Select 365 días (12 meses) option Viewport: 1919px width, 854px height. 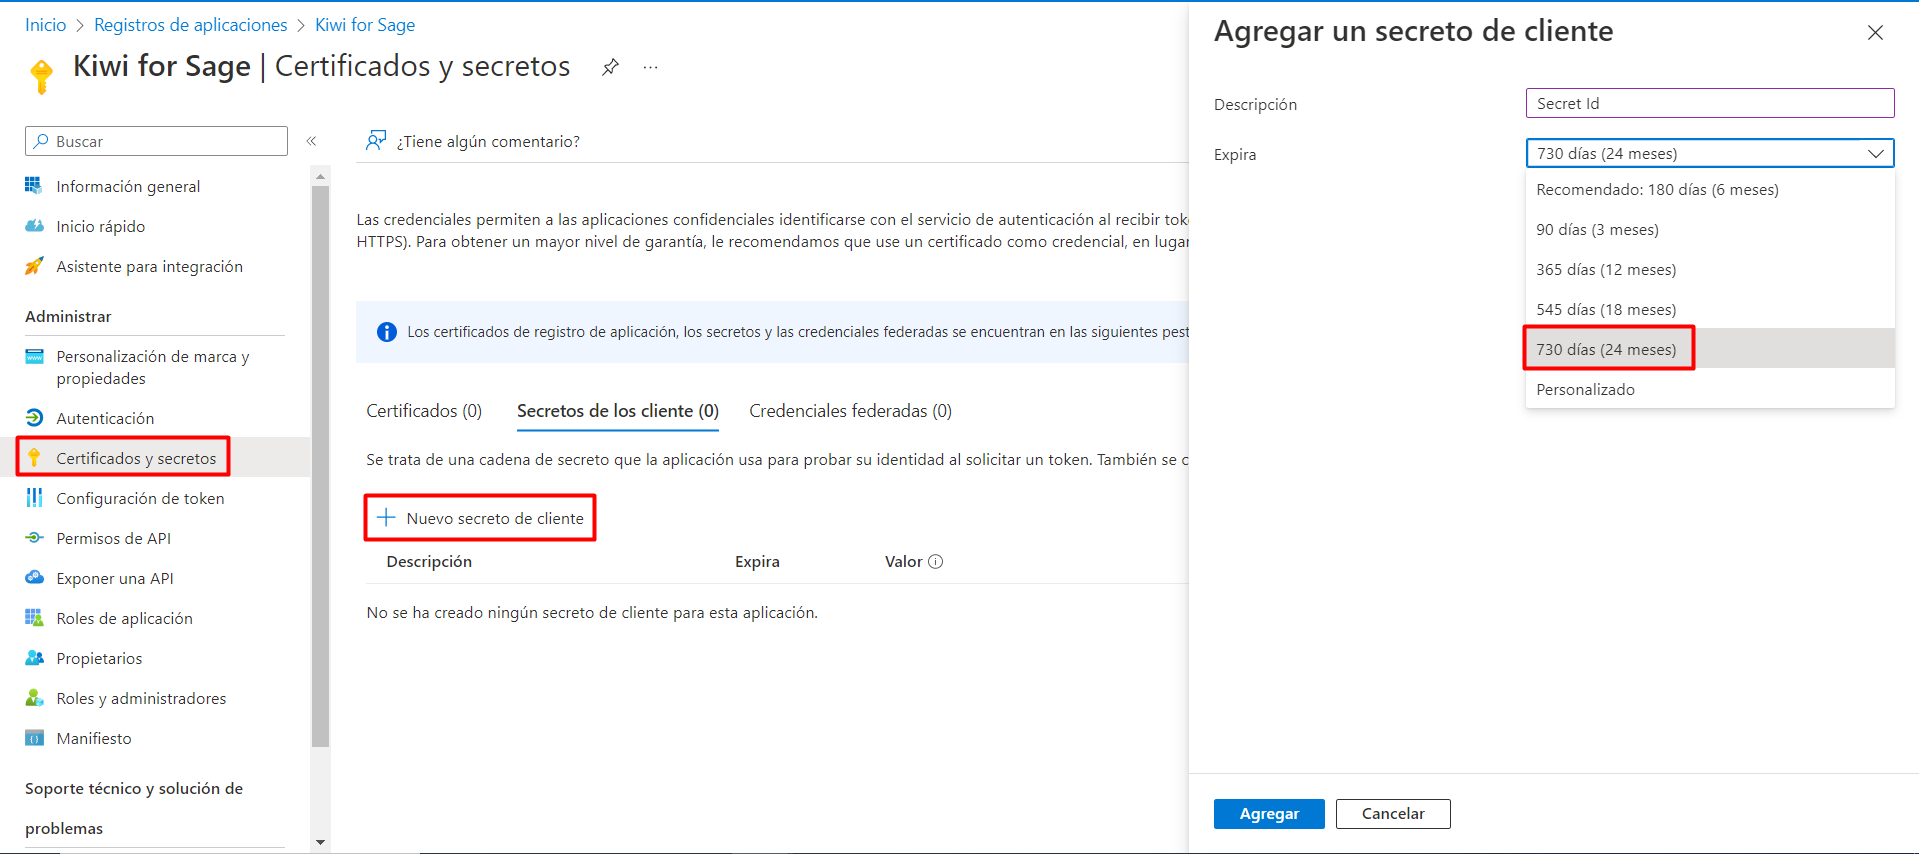[1710, 270]
